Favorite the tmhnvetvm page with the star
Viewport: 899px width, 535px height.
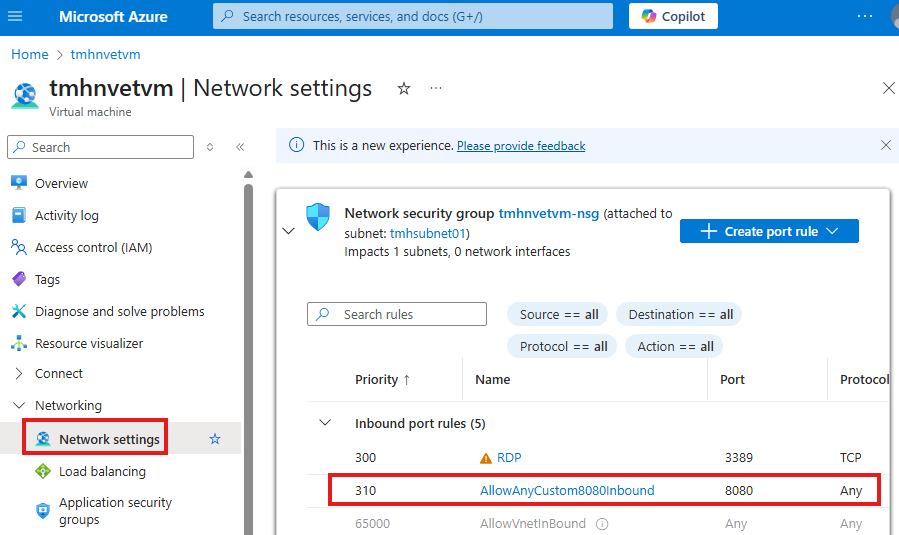tap(404, 88)
